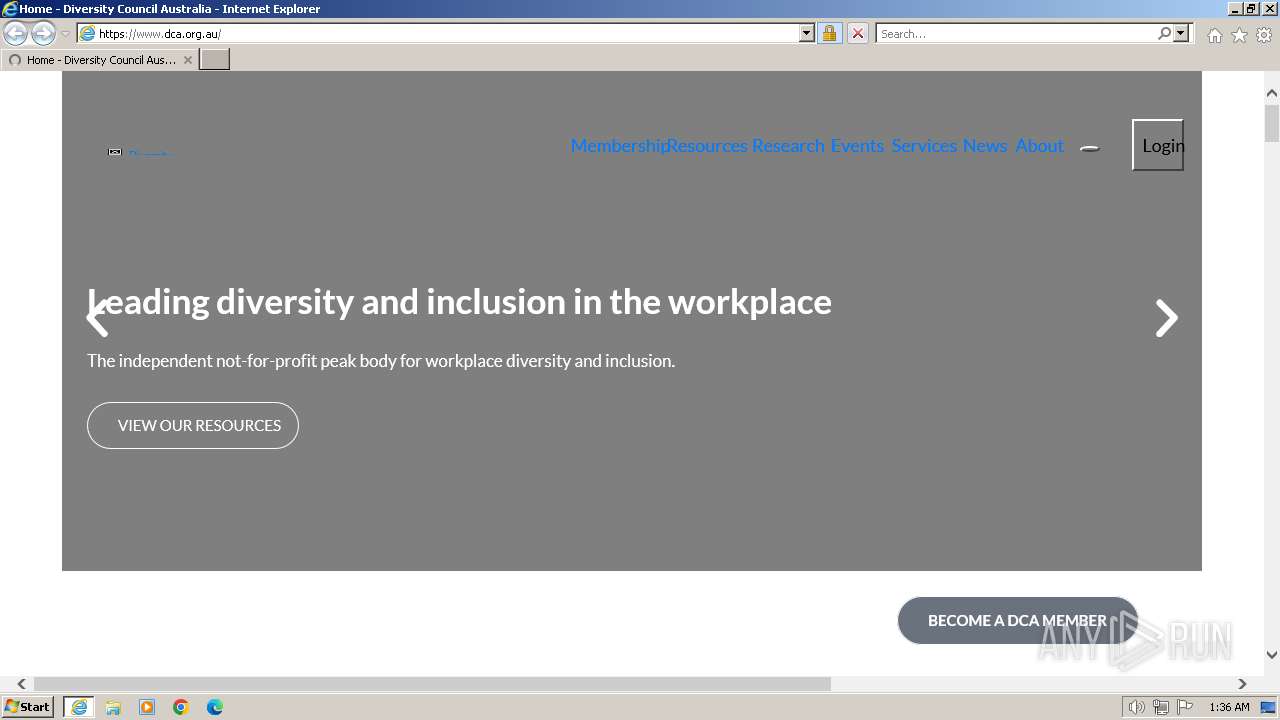Click the DCA site logo
1280x720 pixels.
pyautogui.click(x=140, y=152)
